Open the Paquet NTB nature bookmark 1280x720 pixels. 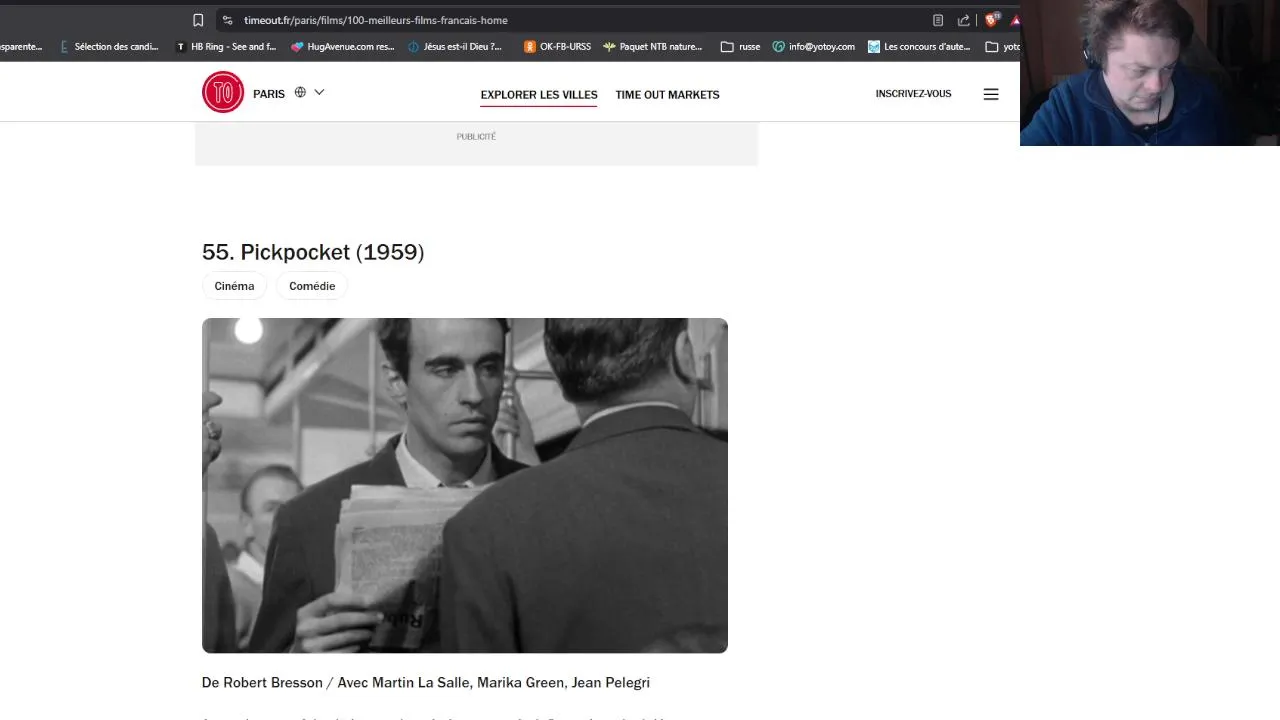coord(653,46)
